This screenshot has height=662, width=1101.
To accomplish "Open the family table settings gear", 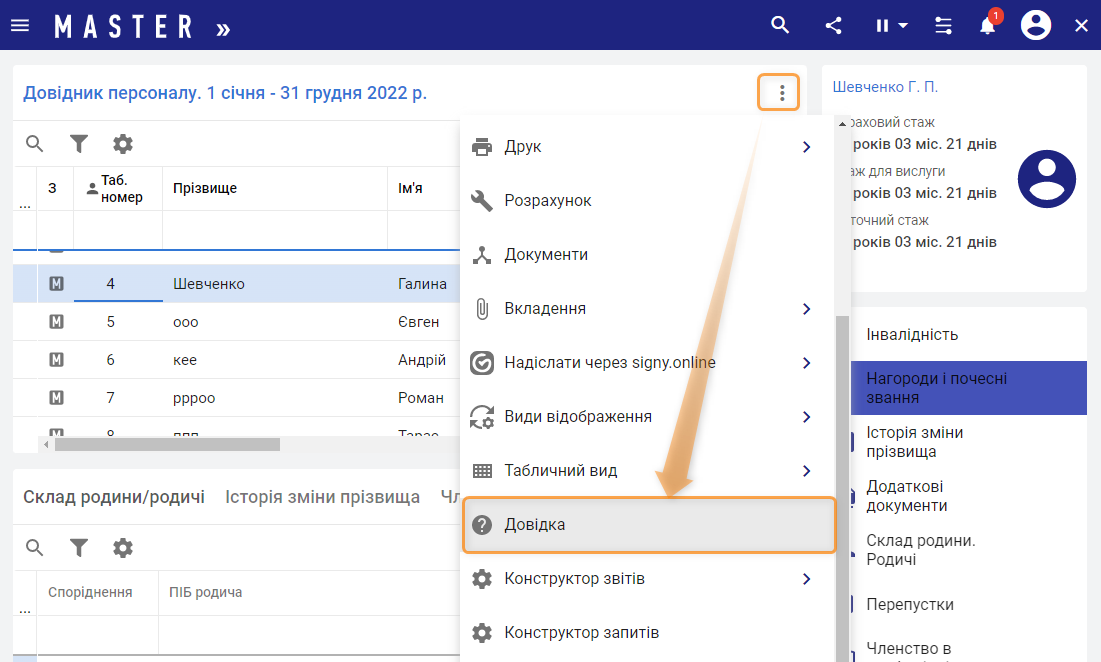I will pos(123,548).
